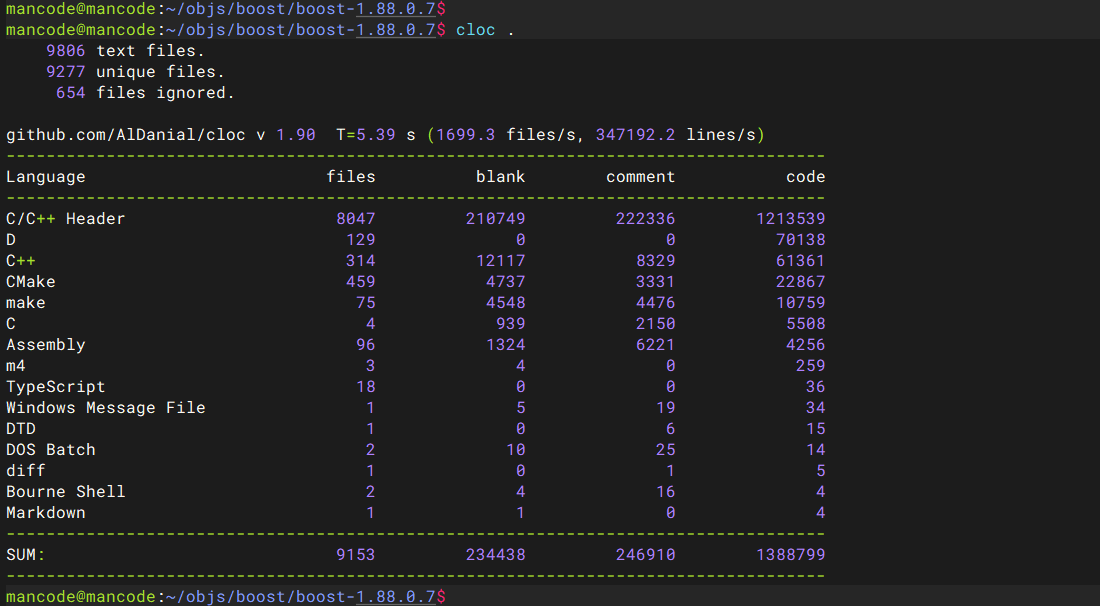Select the 'DOS Batch' row label
Image resolution: width=1100 pixels, height=606 pixels.
click(51, 450)
